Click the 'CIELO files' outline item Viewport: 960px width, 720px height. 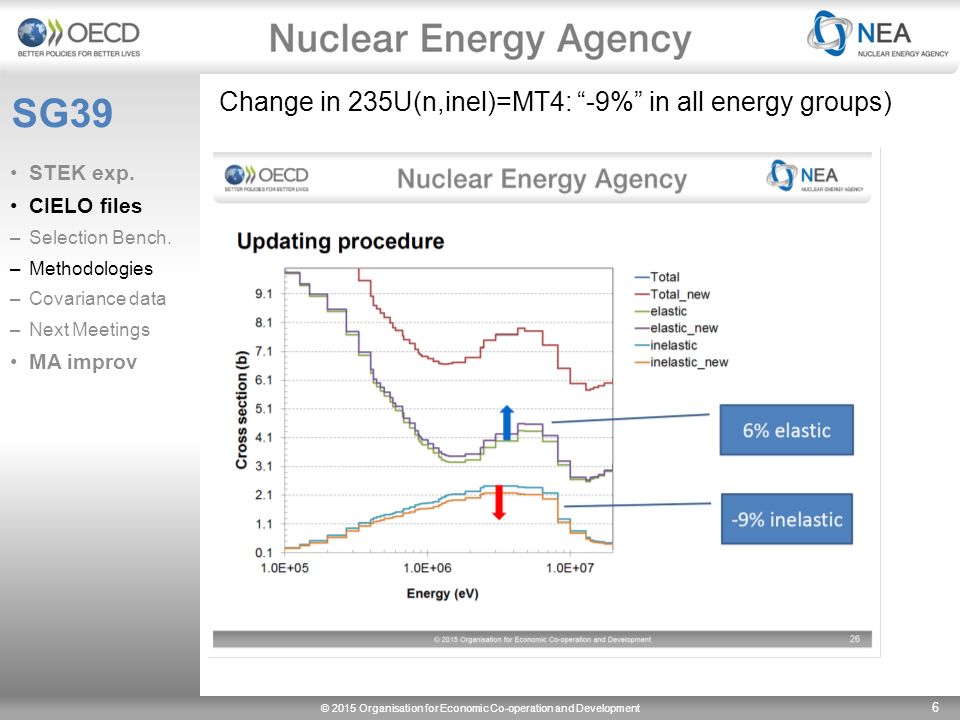85,206
